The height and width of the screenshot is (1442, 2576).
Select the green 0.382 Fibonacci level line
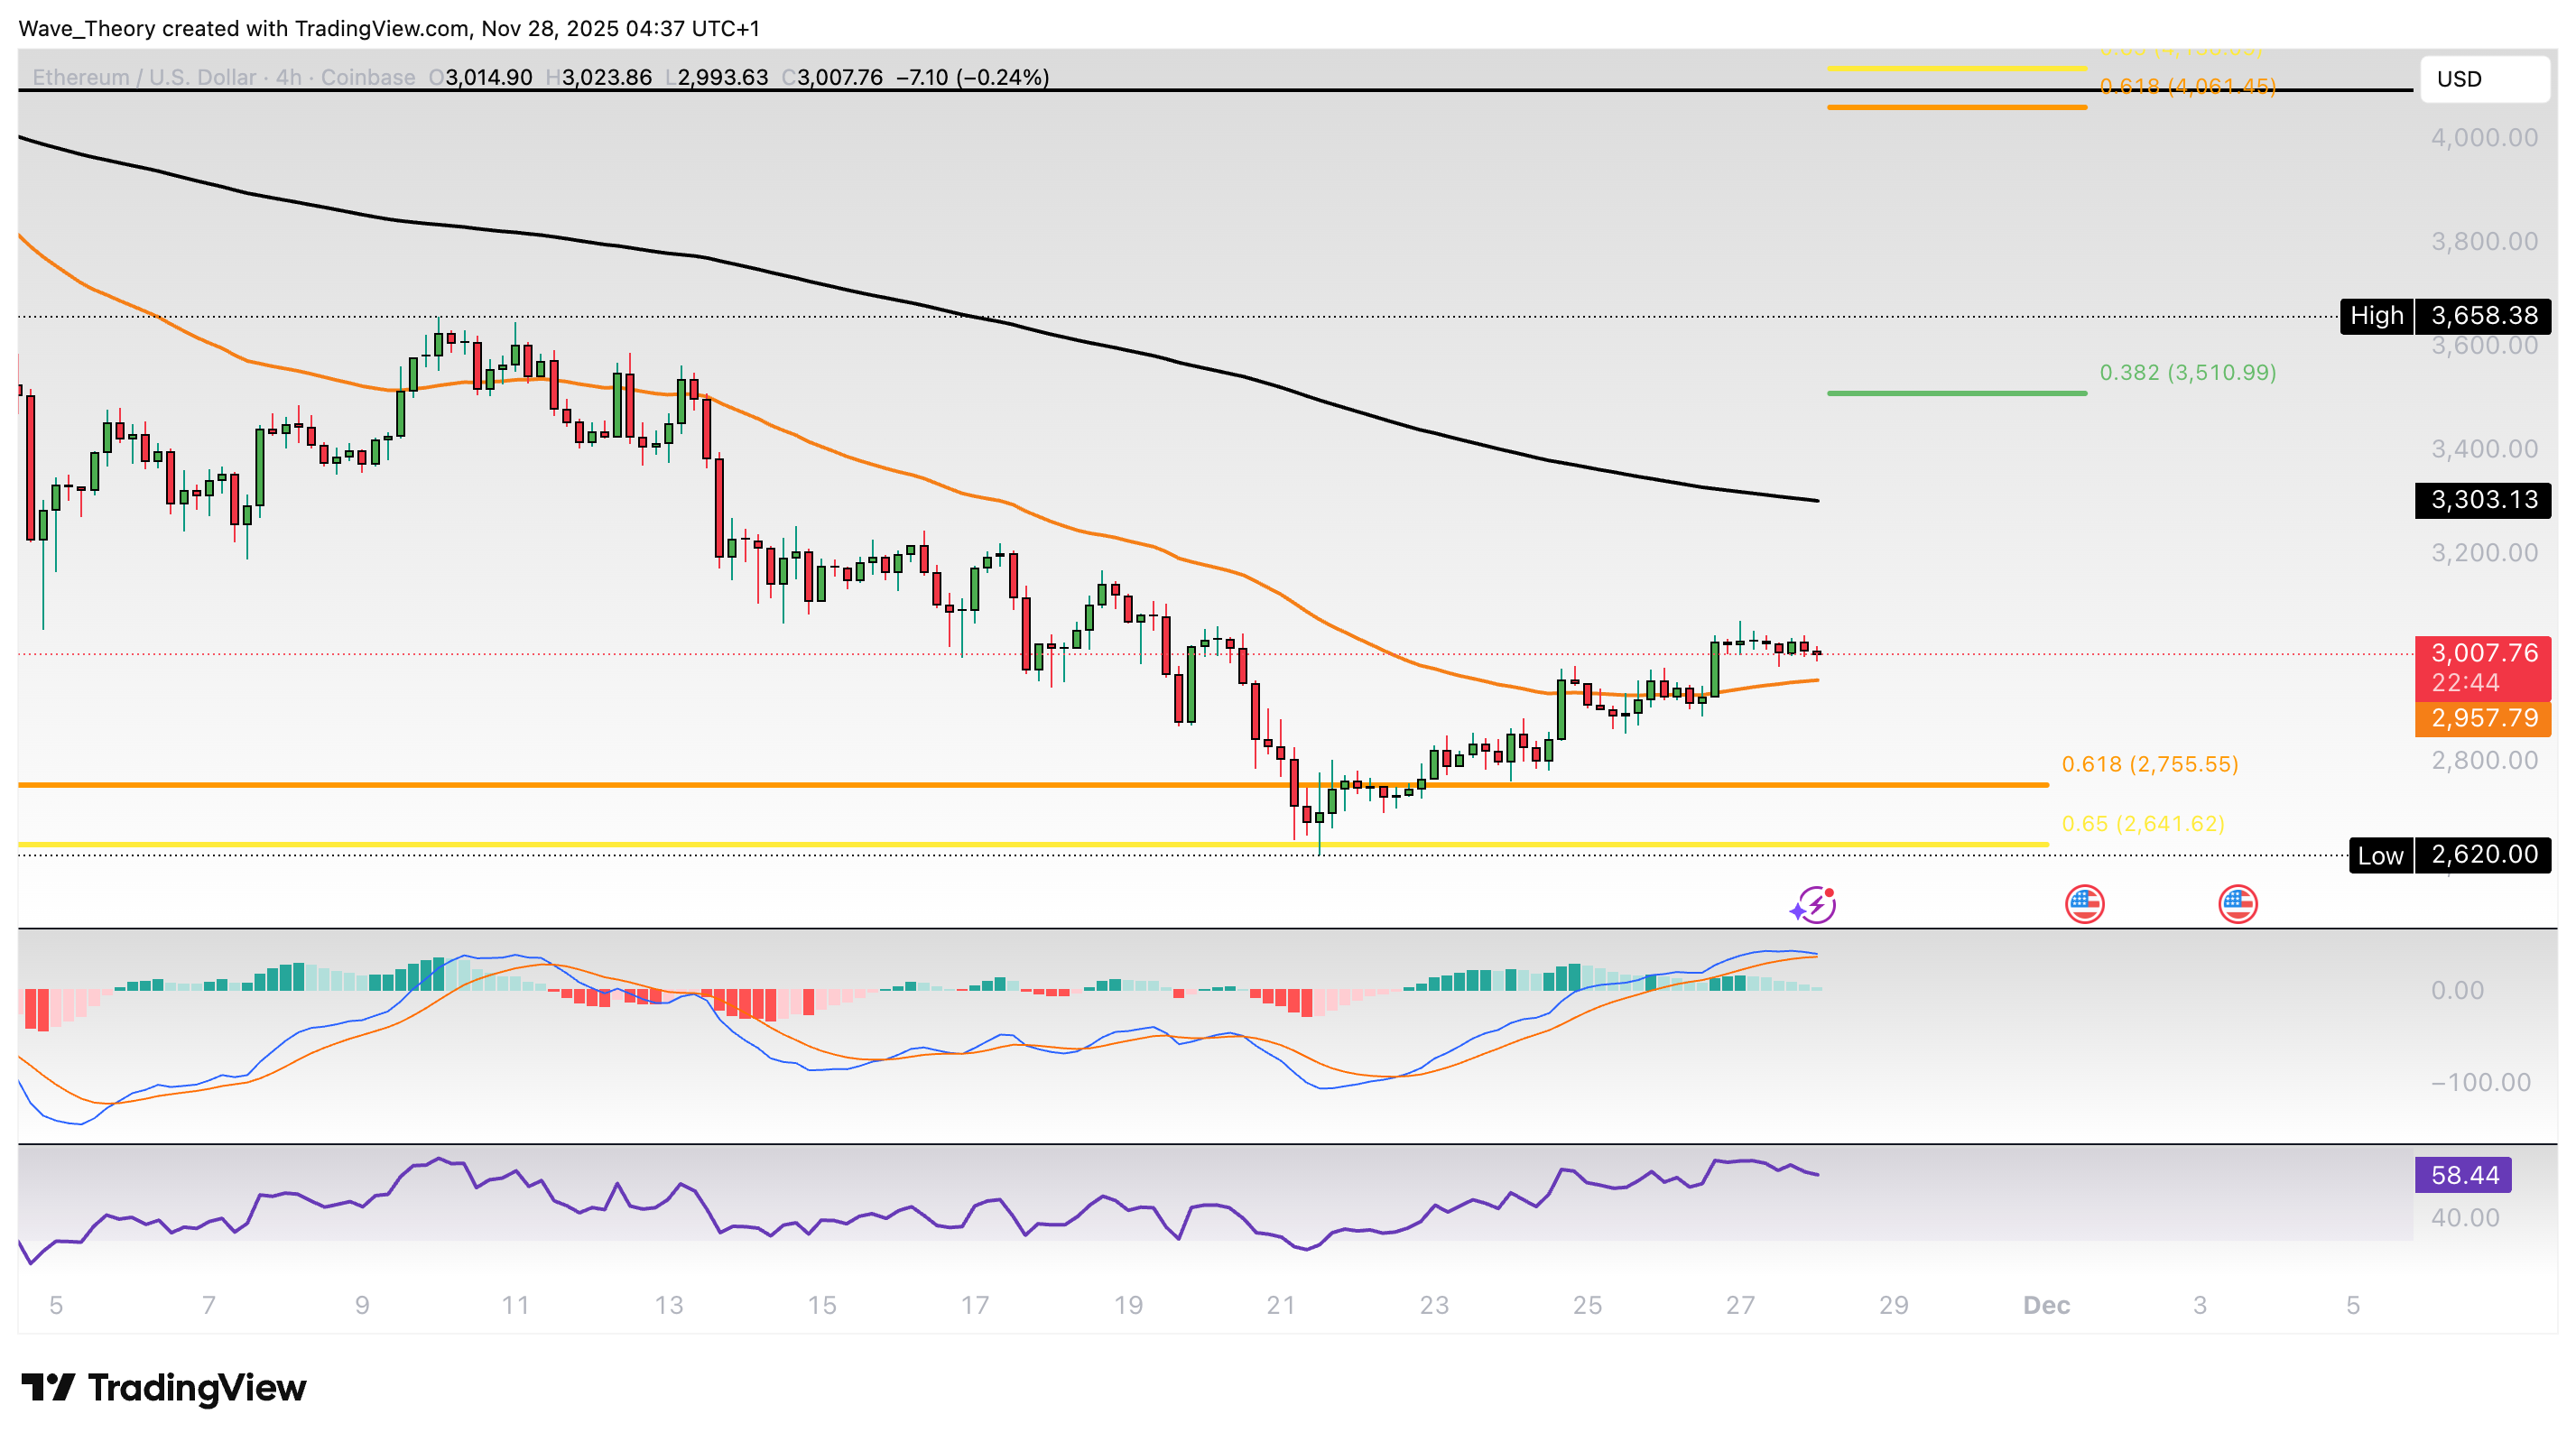(1956, 393)
